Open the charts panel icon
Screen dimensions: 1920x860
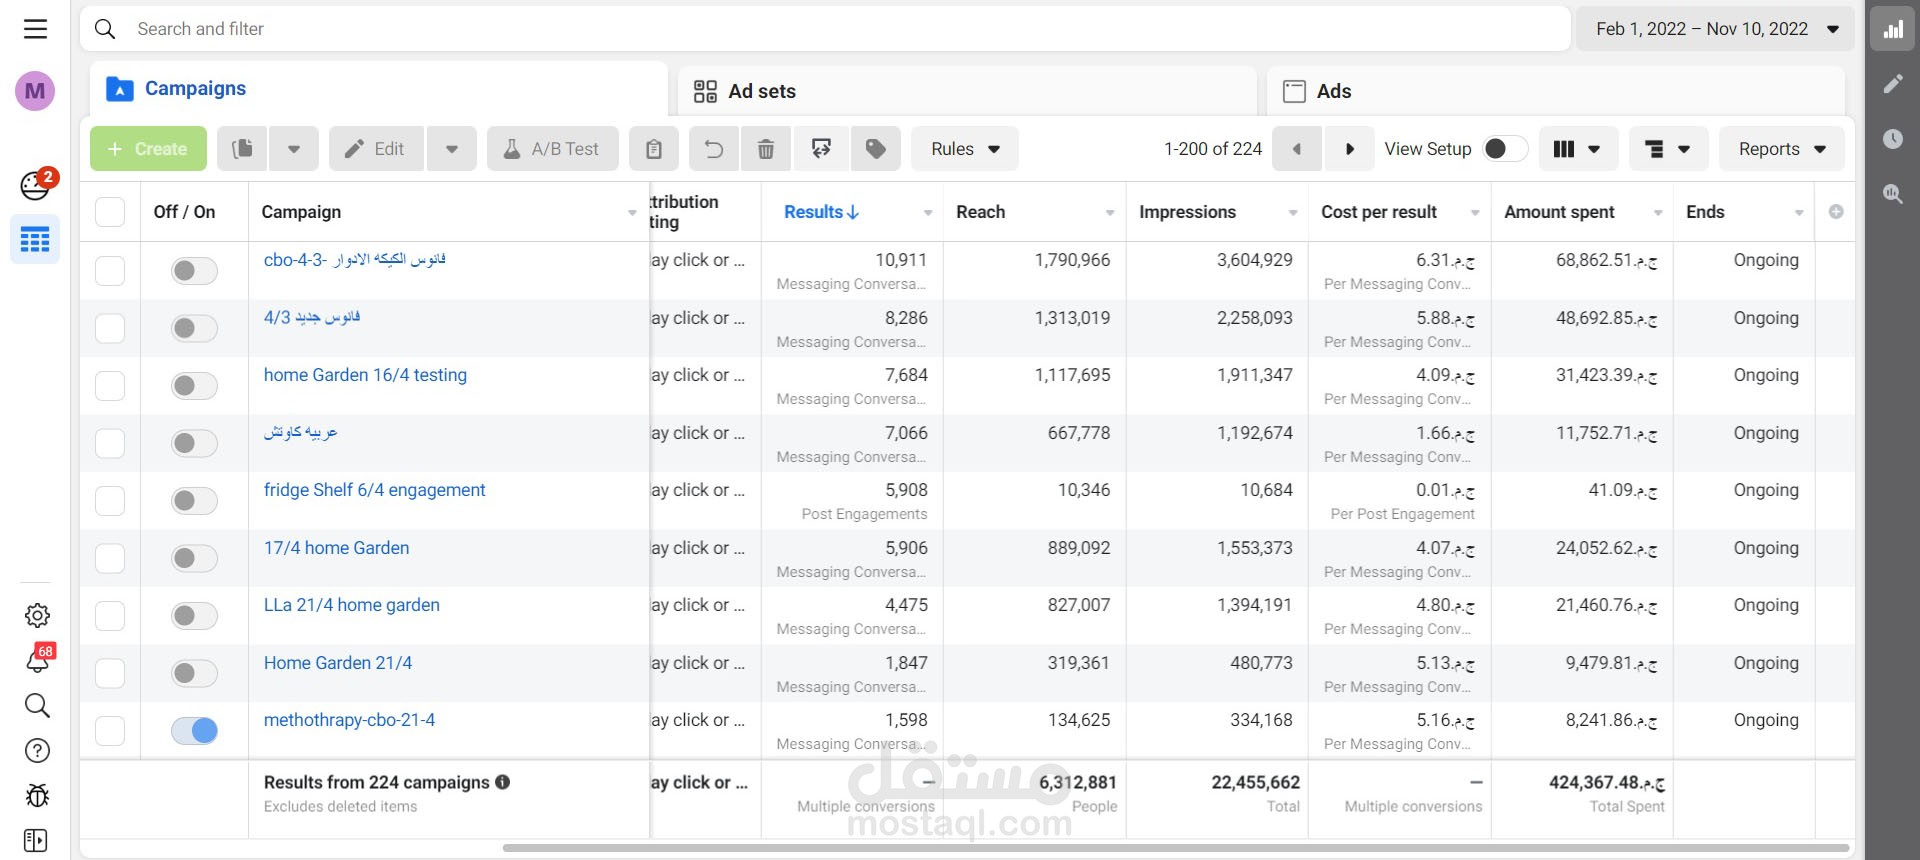click(x=1893, y=29)
